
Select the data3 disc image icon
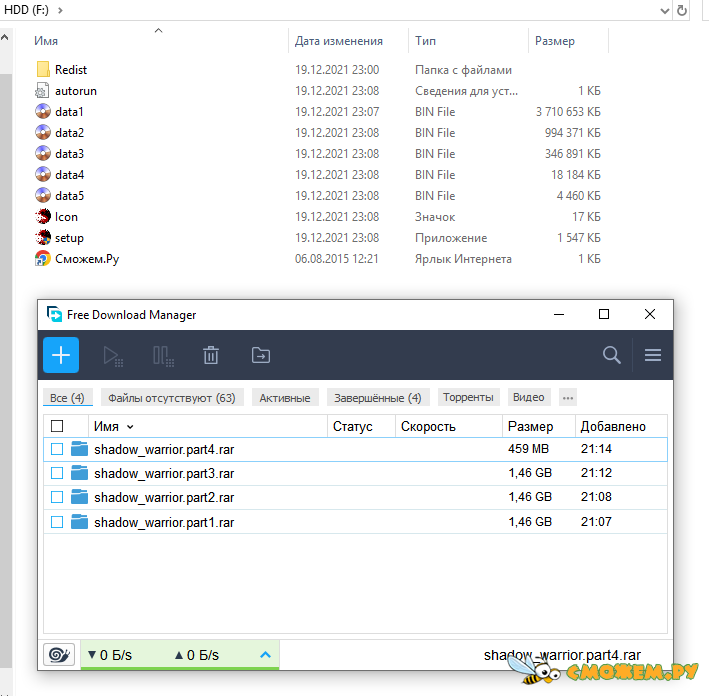point(43,153)
